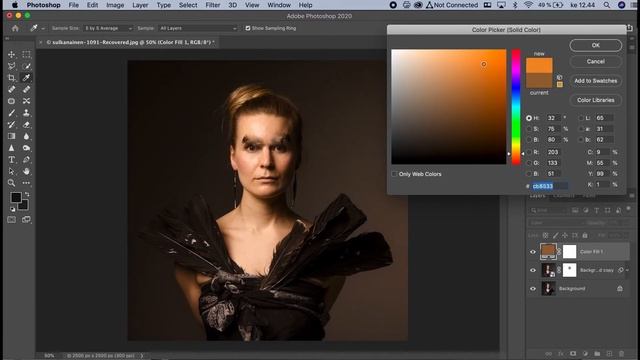Image resolution: width=640 pixels, height=360 pixels.
Task: Click the hex color input field
Action: tap(550, 186)
